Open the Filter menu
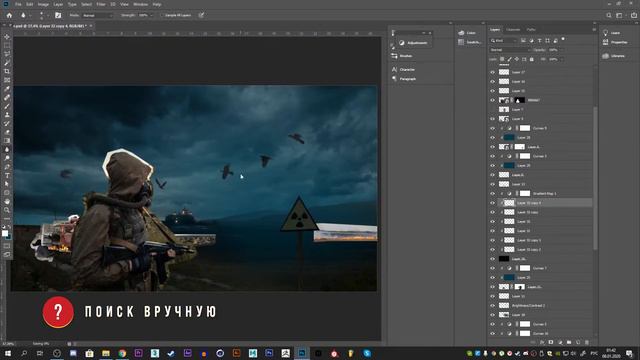This screenshot has width=640, height=360. click(101, 4)
